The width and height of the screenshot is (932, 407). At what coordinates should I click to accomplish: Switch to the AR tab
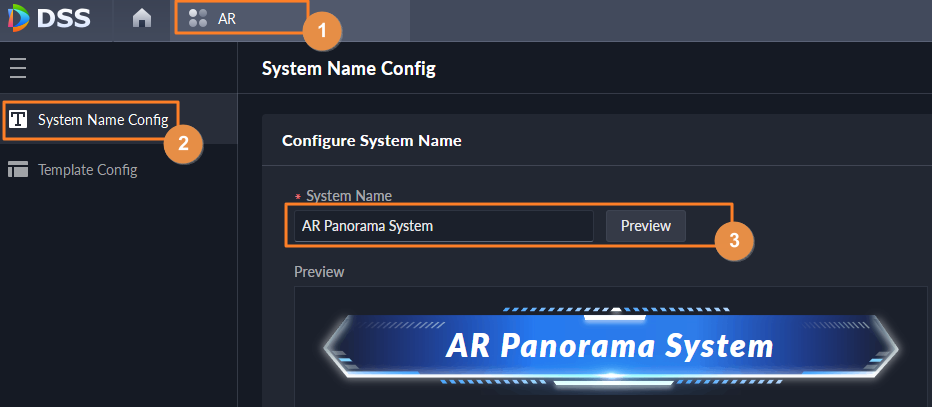228,19
